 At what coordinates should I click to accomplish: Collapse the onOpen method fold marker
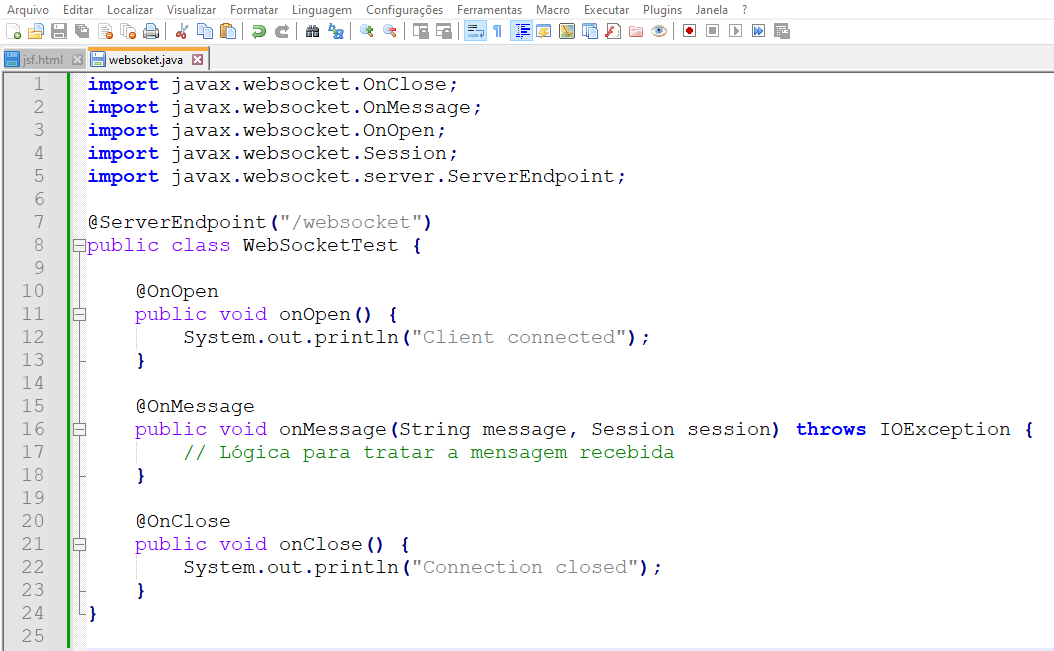(78, 314)
